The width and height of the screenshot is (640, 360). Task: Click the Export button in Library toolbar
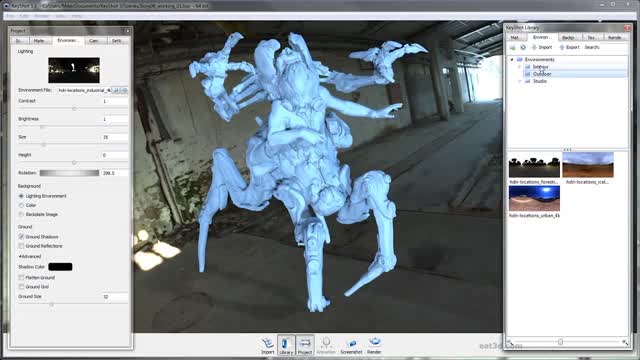tap(569, 47)
